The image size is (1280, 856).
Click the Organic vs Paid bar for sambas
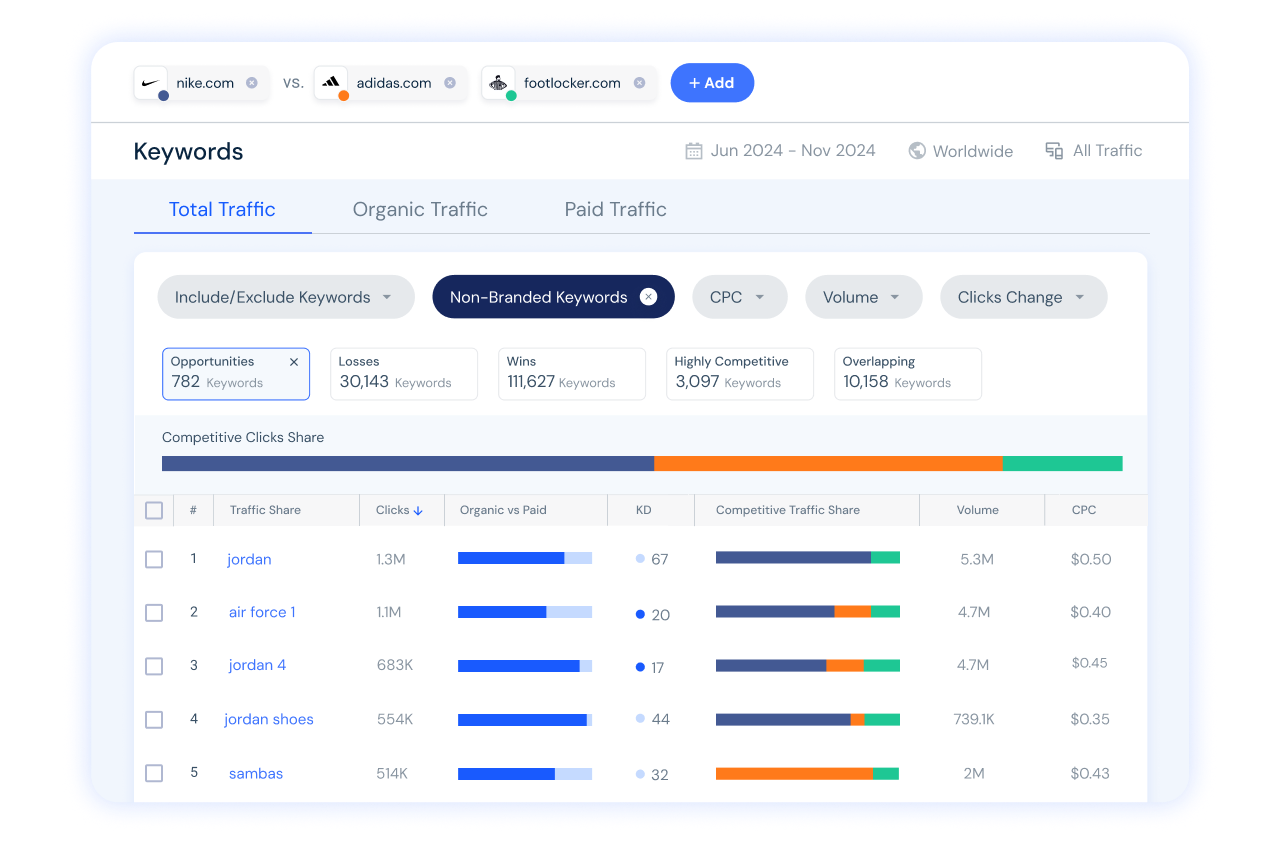525,774
